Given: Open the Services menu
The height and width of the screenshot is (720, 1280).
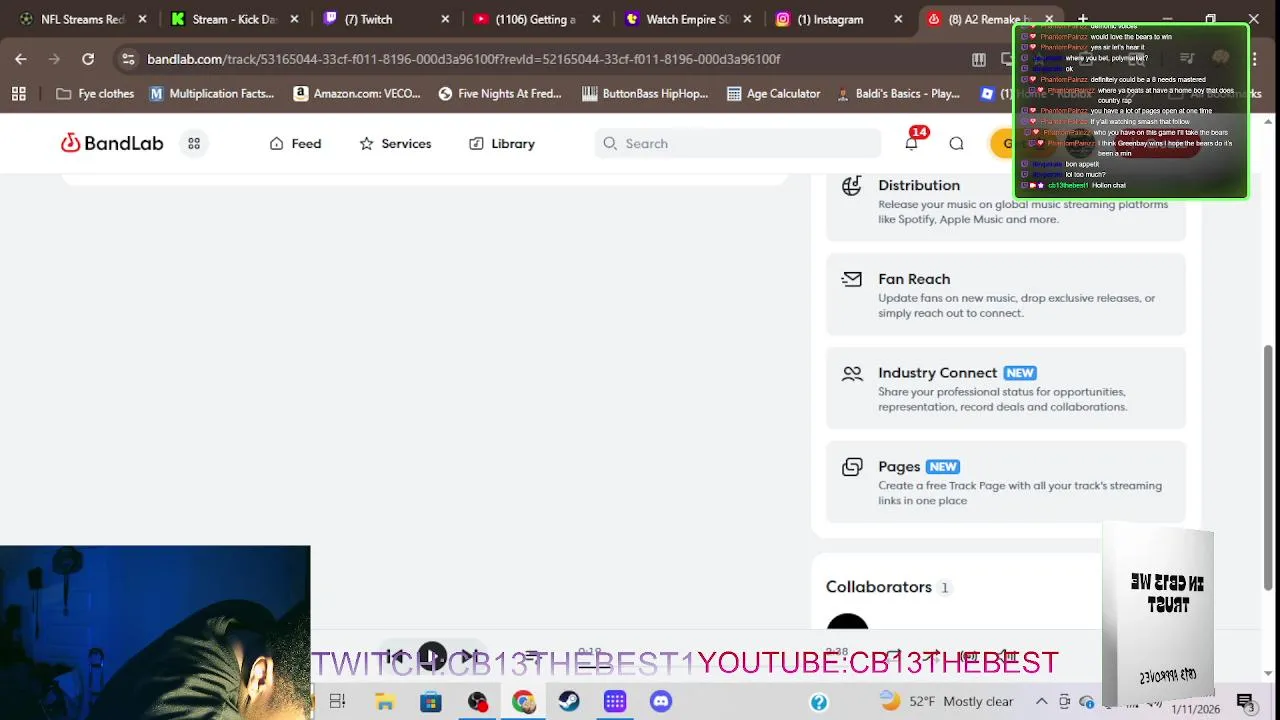Looking at the screenshot, I should (x=395, y=143).
